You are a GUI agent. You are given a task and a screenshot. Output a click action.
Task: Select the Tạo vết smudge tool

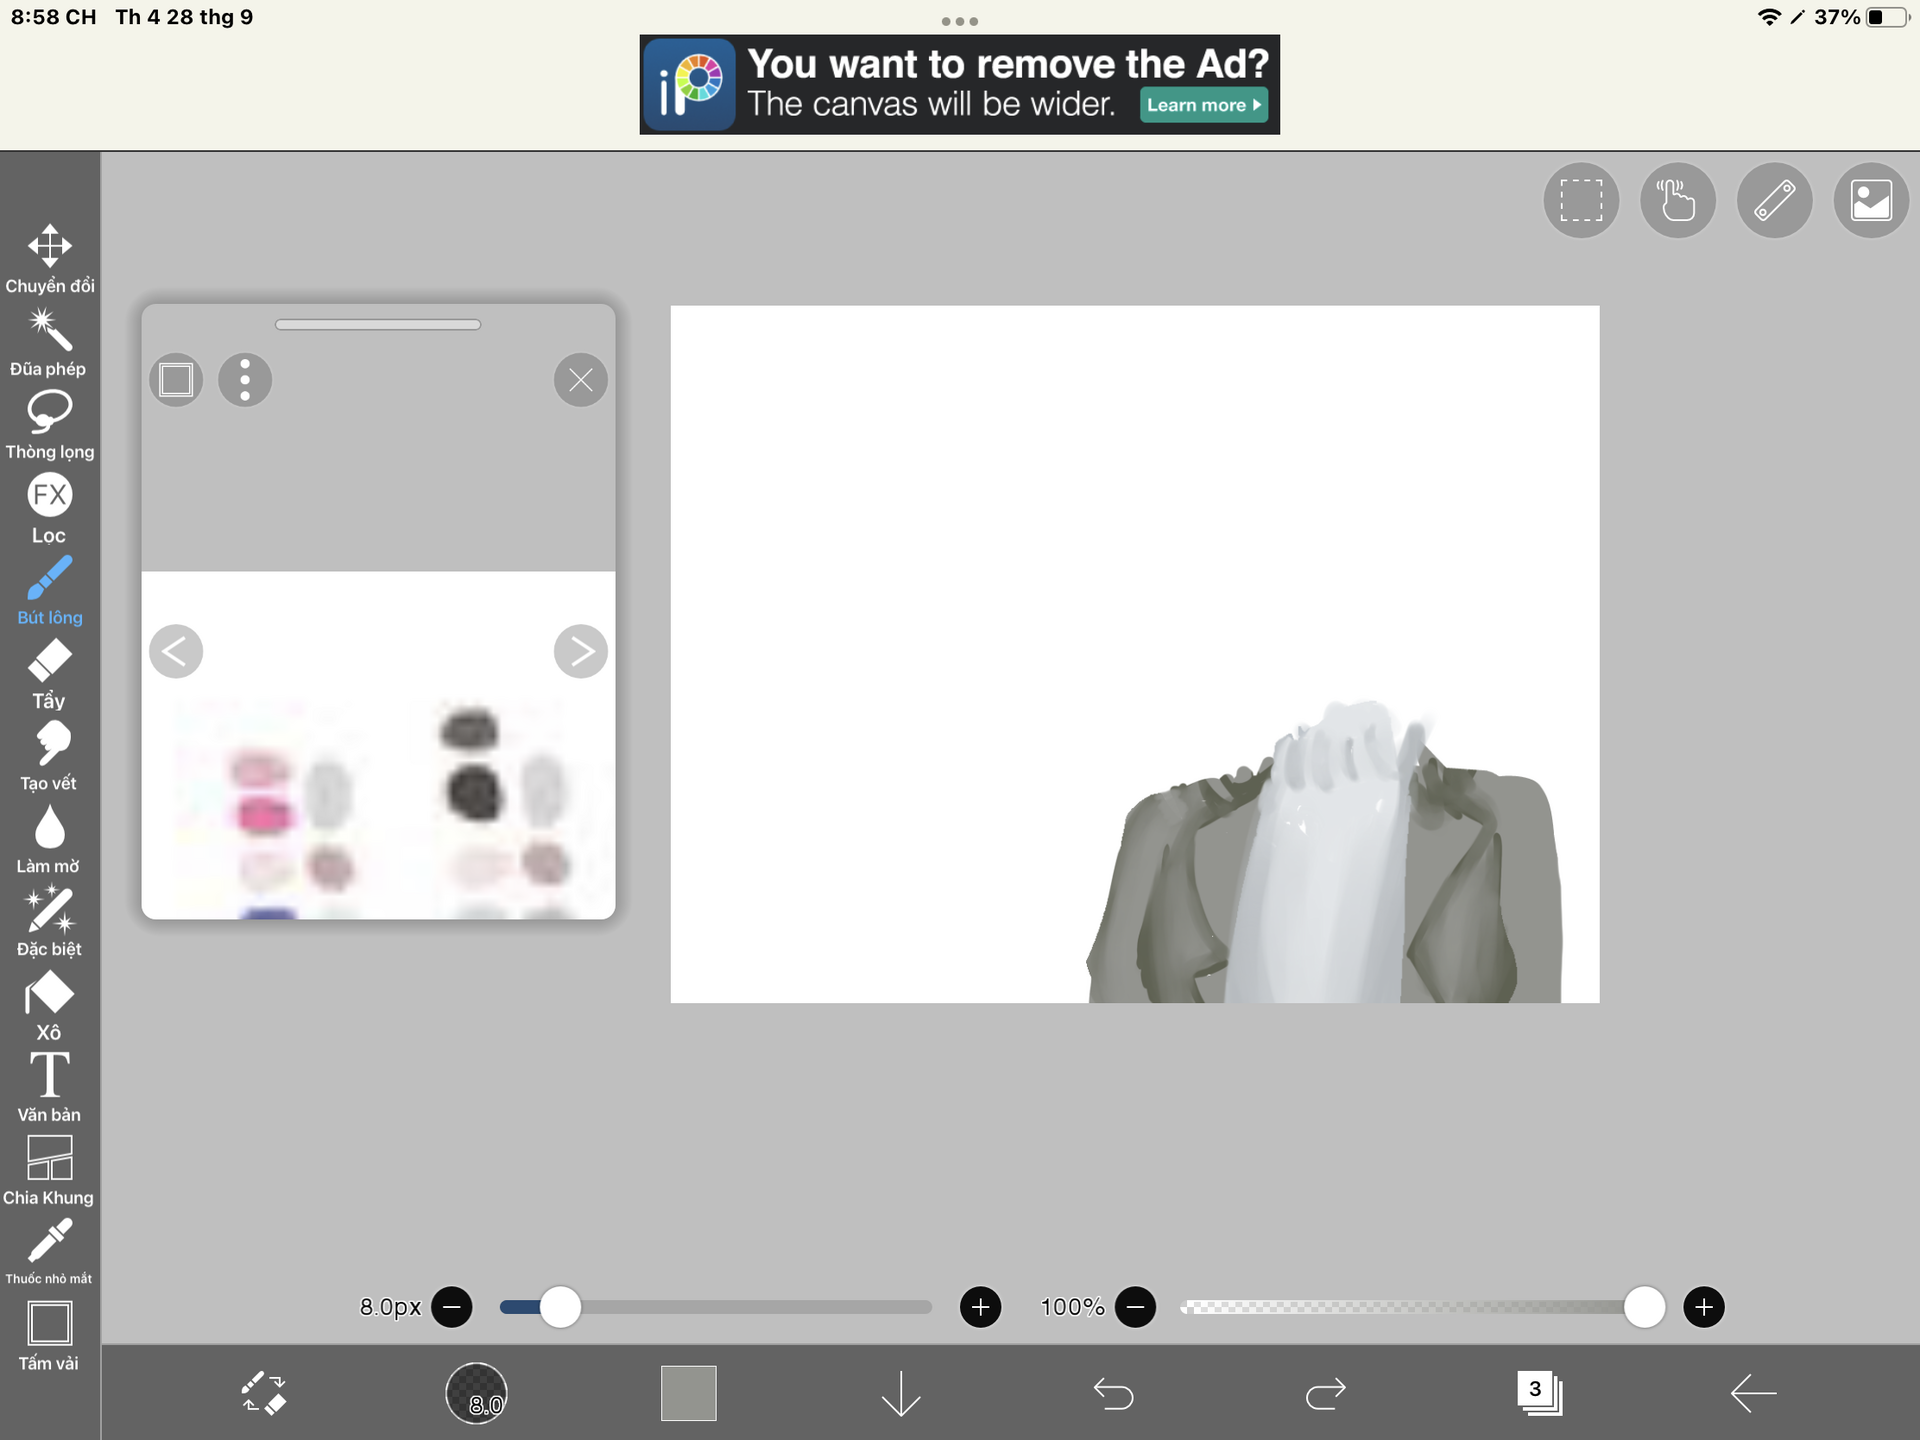49,757
